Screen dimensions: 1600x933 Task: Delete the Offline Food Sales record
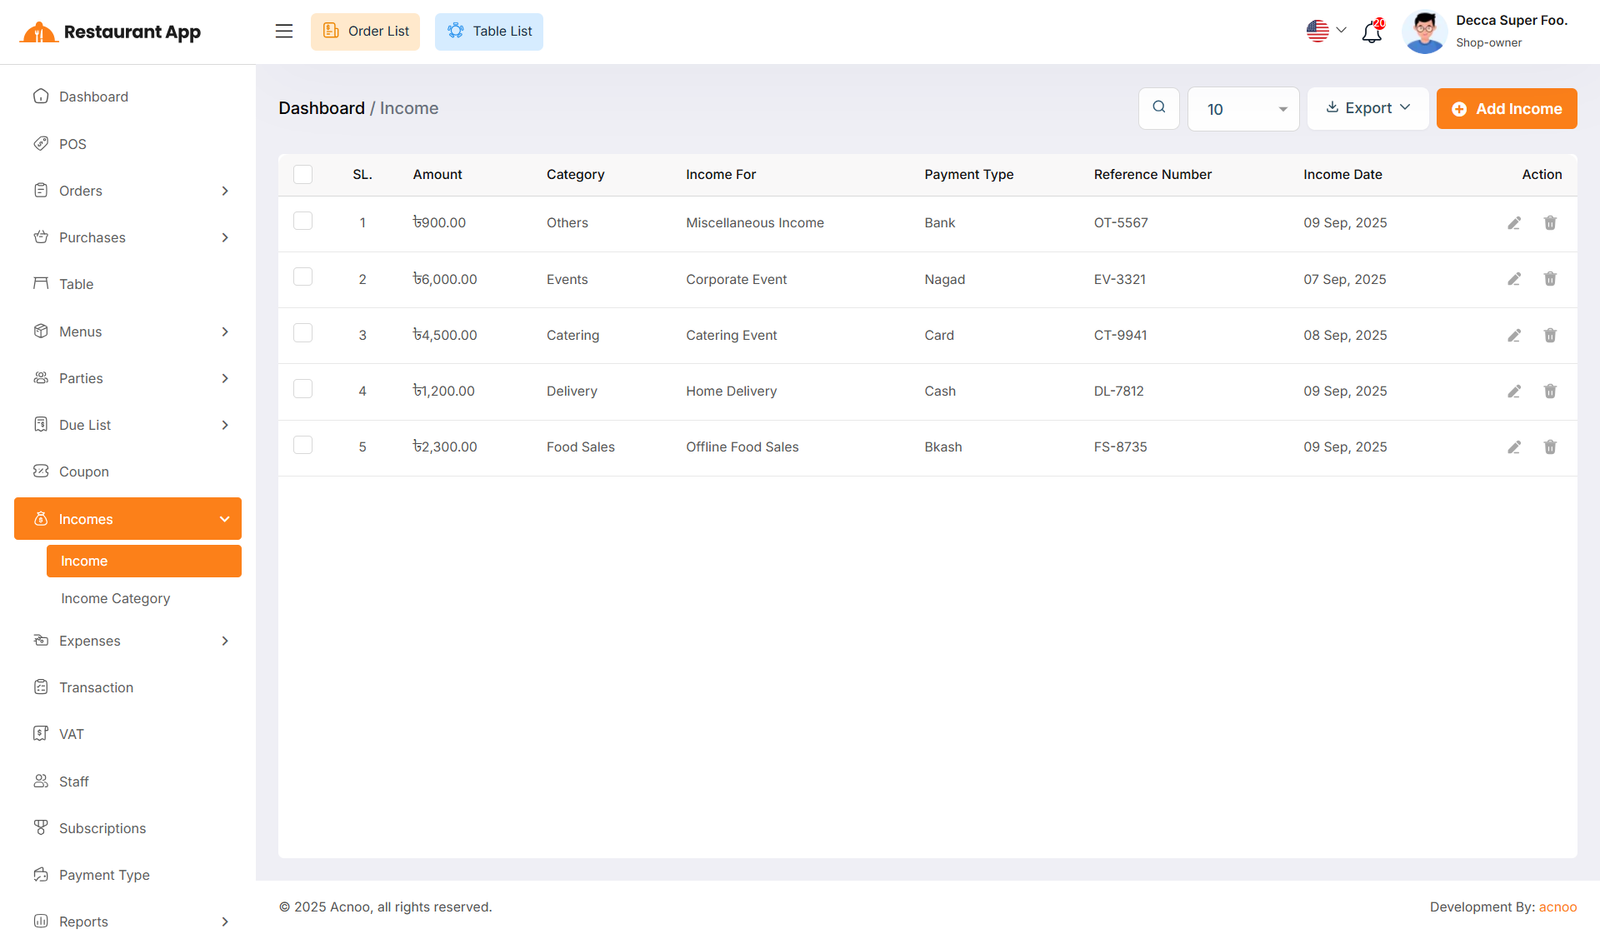(1549, 447)
